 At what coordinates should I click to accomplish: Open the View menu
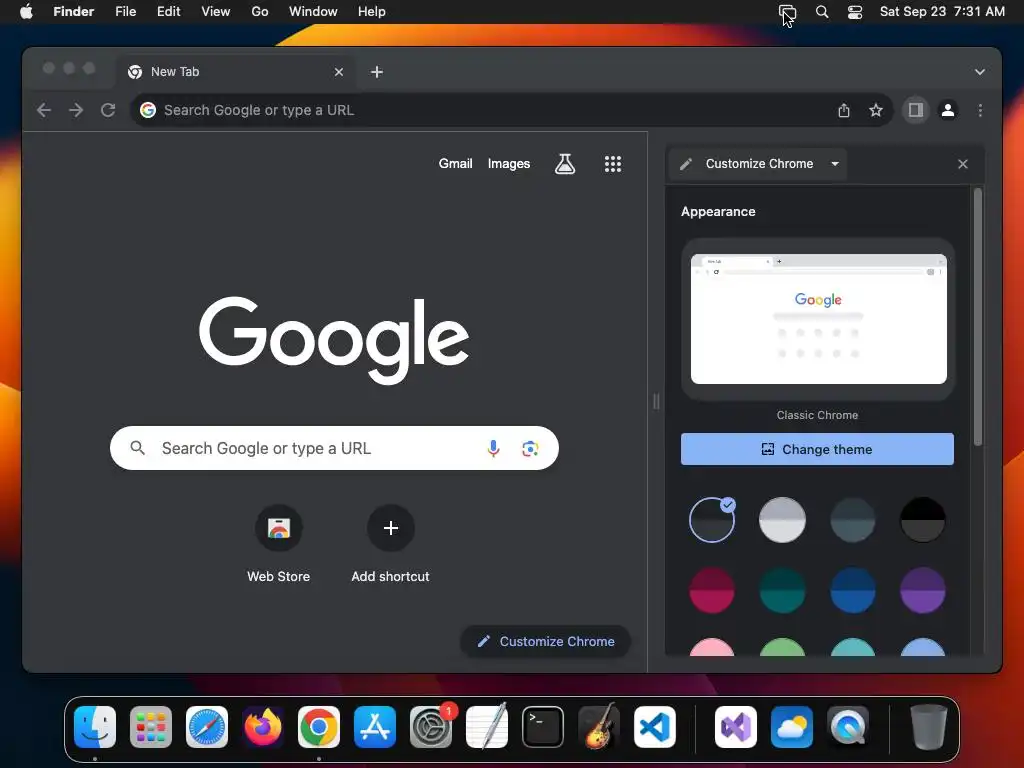[x=216, y=12]
